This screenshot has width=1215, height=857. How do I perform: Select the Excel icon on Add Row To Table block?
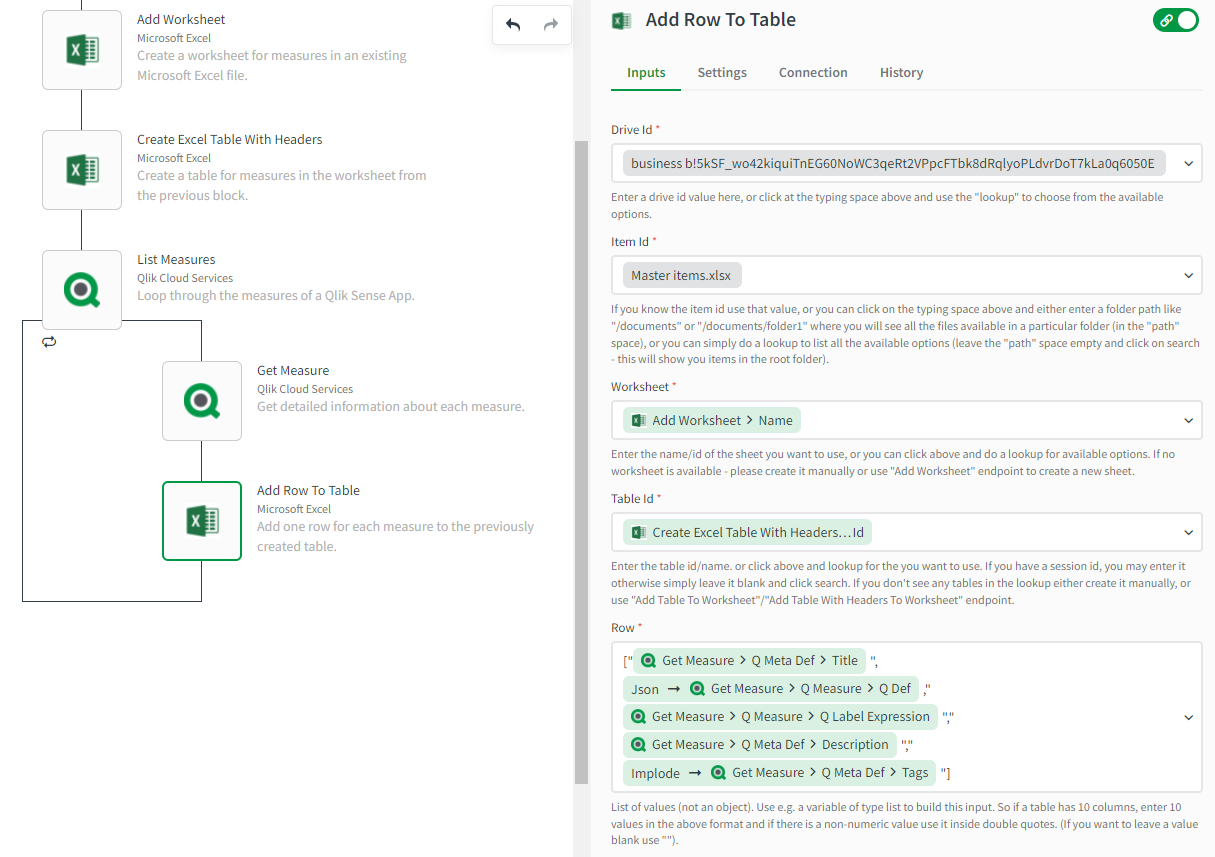202,521
